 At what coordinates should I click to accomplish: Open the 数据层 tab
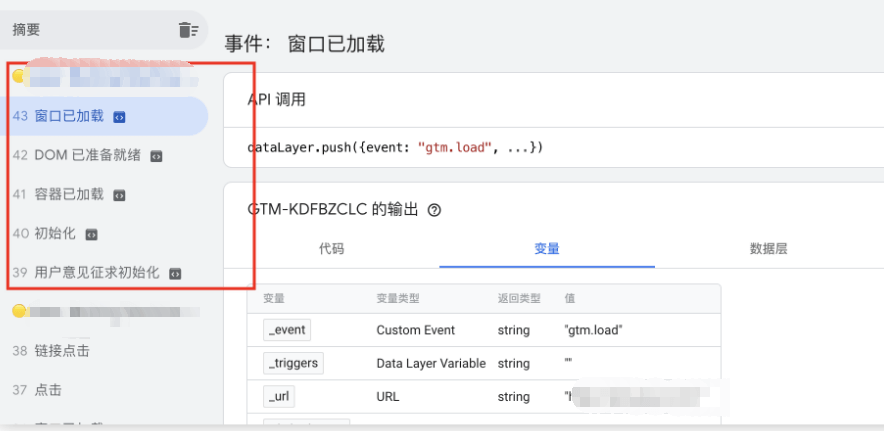tap(768, 249)
